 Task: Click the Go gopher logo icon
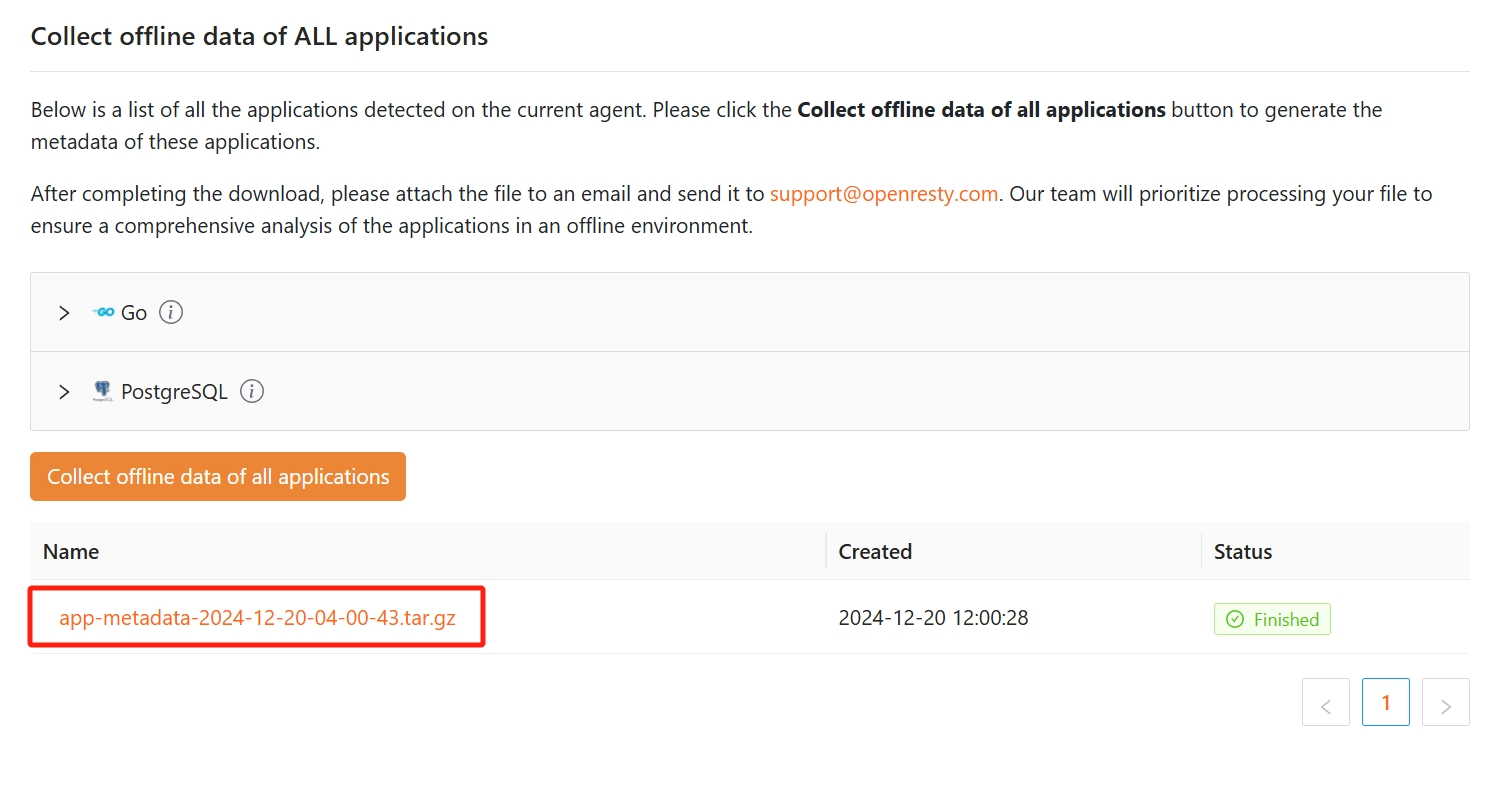tap(103, 312)
